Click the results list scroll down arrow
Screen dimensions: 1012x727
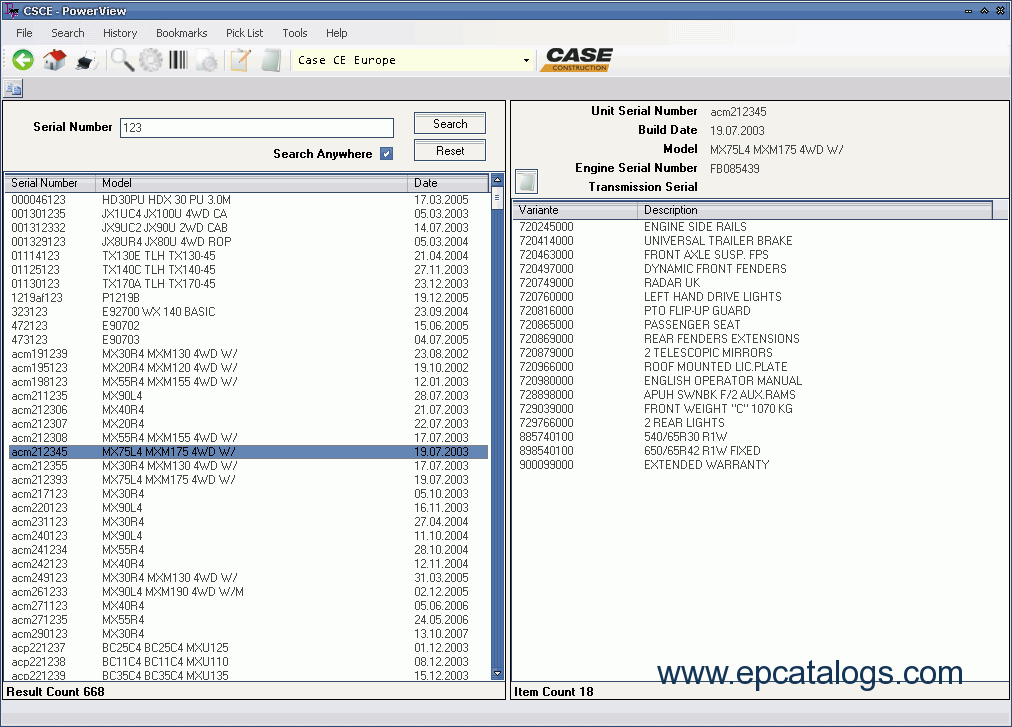click(x=497, y=673)
